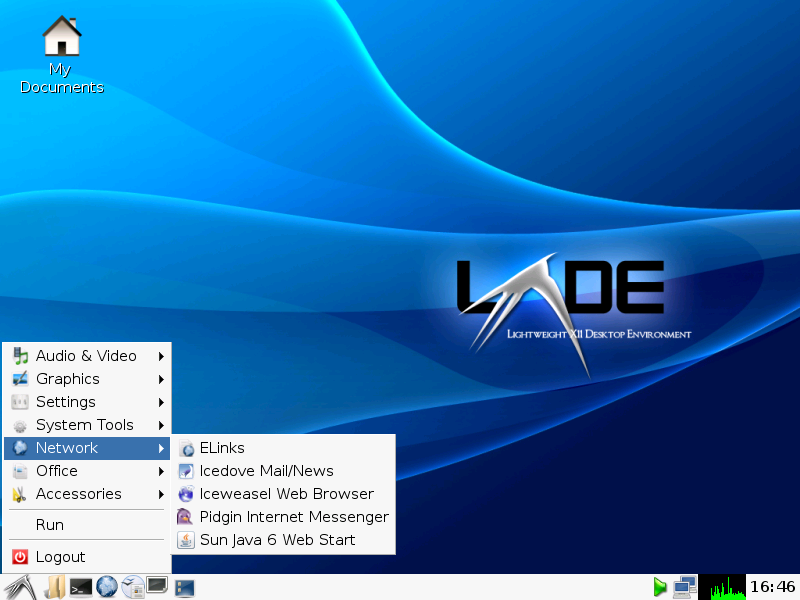
Task: Open the Audio & Video category via its music-note icon
Action: point(20,356)
